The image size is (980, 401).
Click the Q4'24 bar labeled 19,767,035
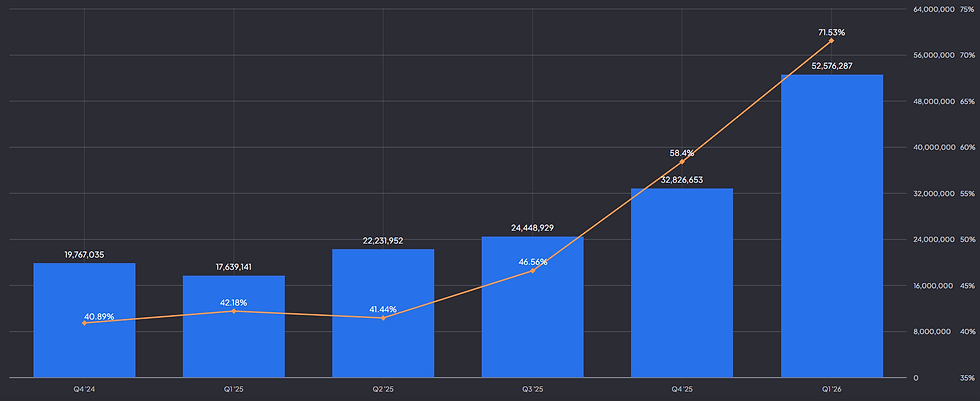pos(84,320)
